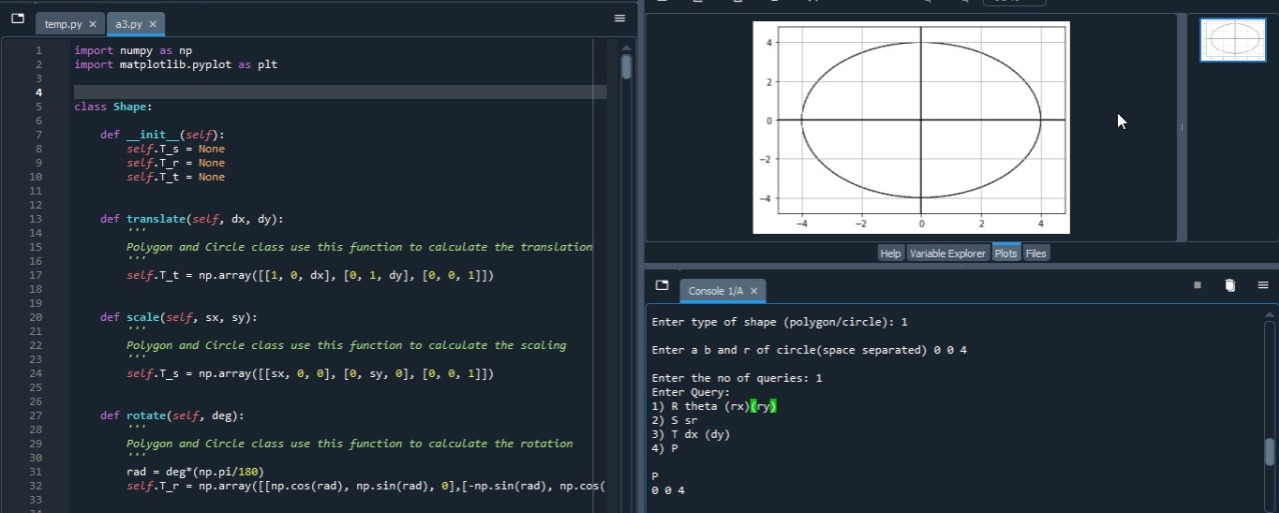The height and width of the screenshot is (513, 1279).
Task: Click the rotation docstring comment line
Action: pos(350,442)
